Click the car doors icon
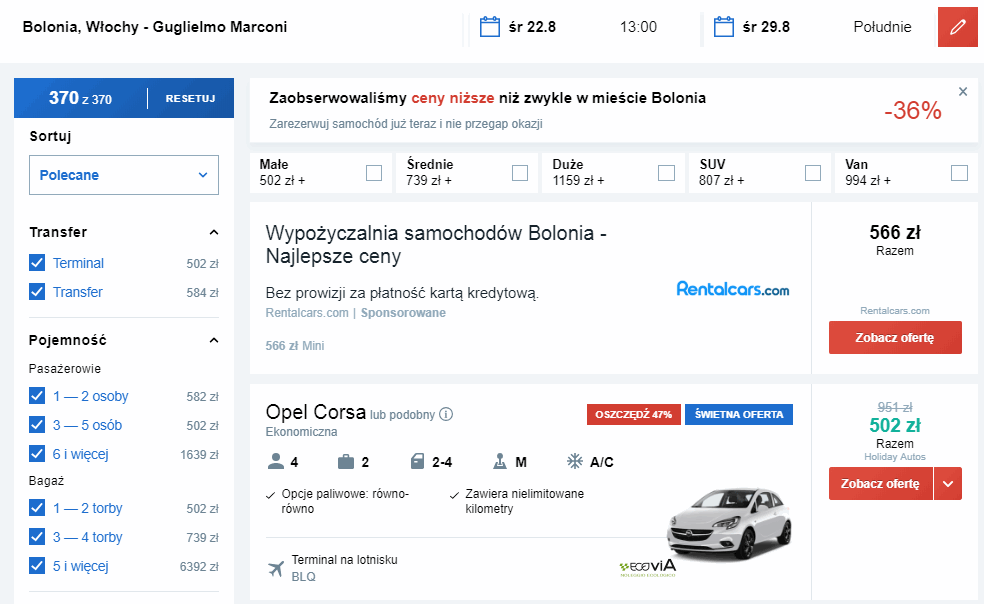This screenshot has width=984, height=604. [417, 462]
